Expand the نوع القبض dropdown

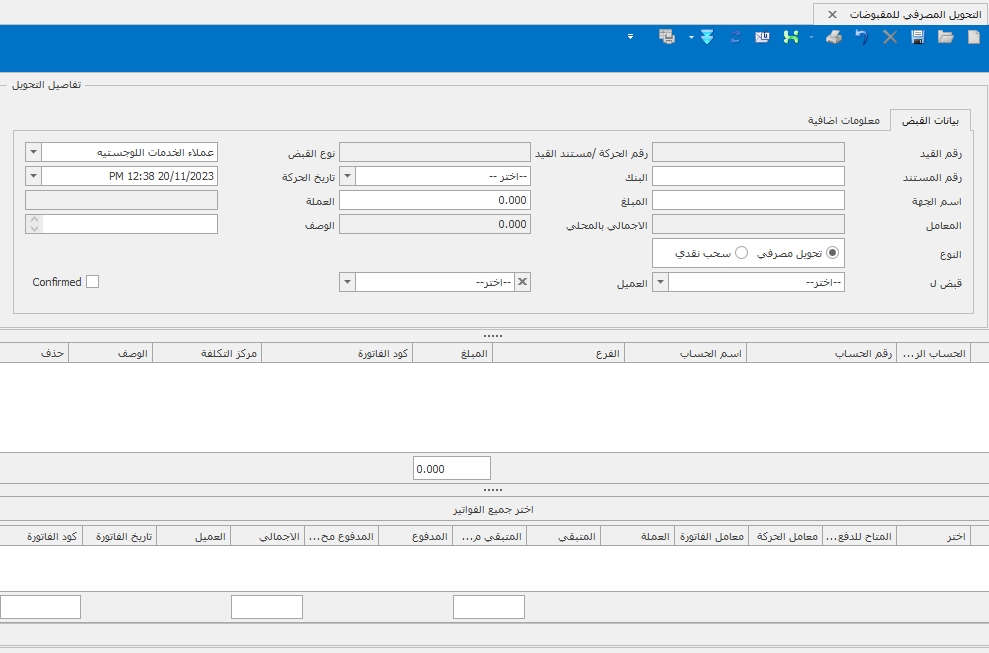33,152
